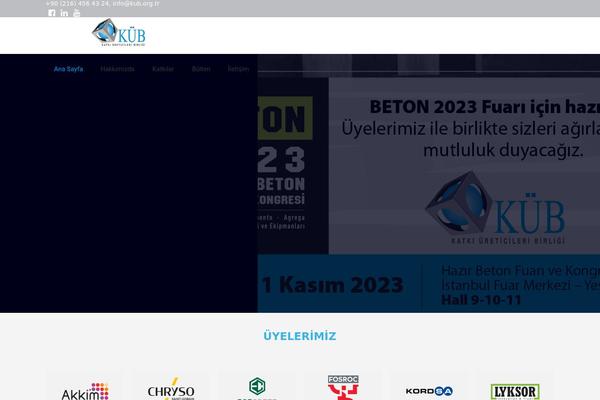Open the Facebook social icon
Image resolution: width=600 pixels, height=400 pixels.
click(x=52, y=13)
